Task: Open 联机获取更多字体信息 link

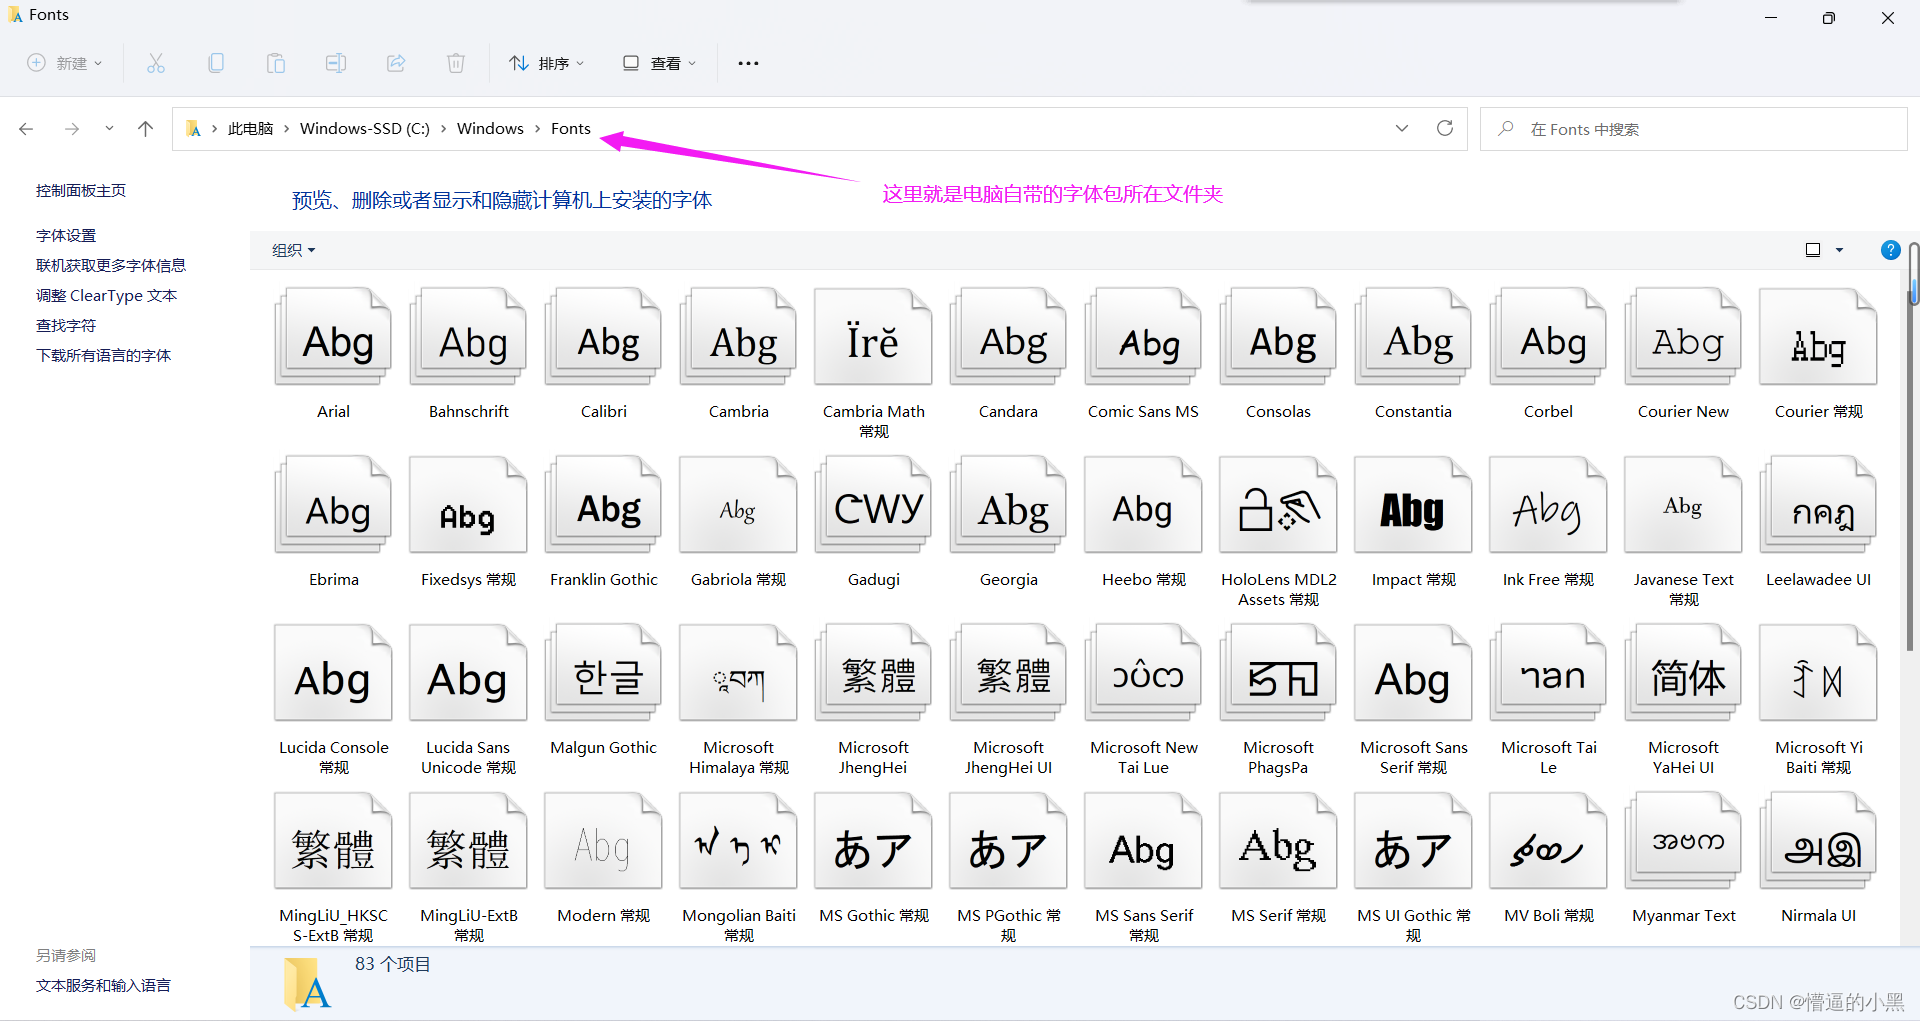Action: (x=111, y=265)
